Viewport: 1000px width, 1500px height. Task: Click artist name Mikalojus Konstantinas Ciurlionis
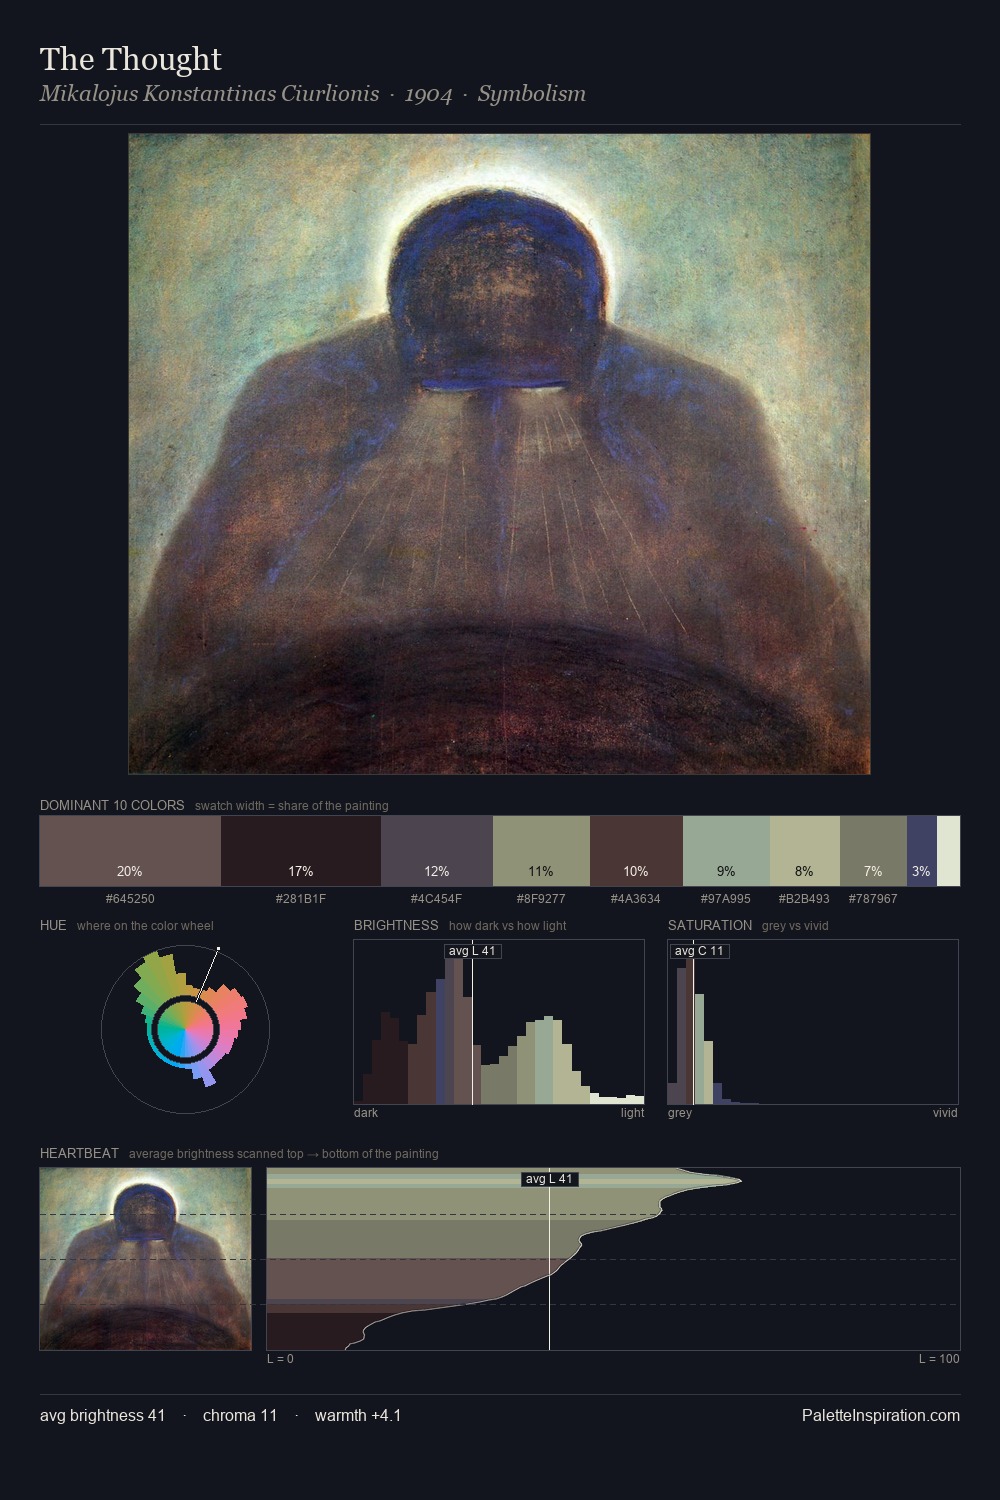pyautogui.click(x=210, y=94)
